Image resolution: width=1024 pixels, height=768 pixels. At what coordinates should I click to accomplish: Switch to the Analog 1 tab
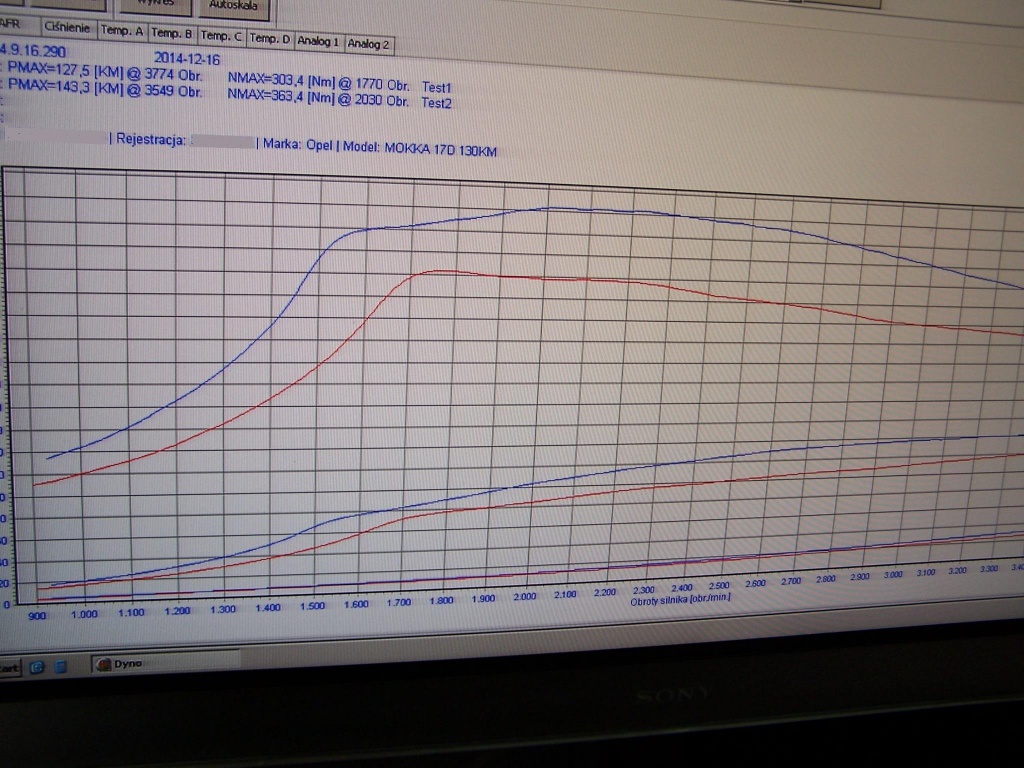318,42
